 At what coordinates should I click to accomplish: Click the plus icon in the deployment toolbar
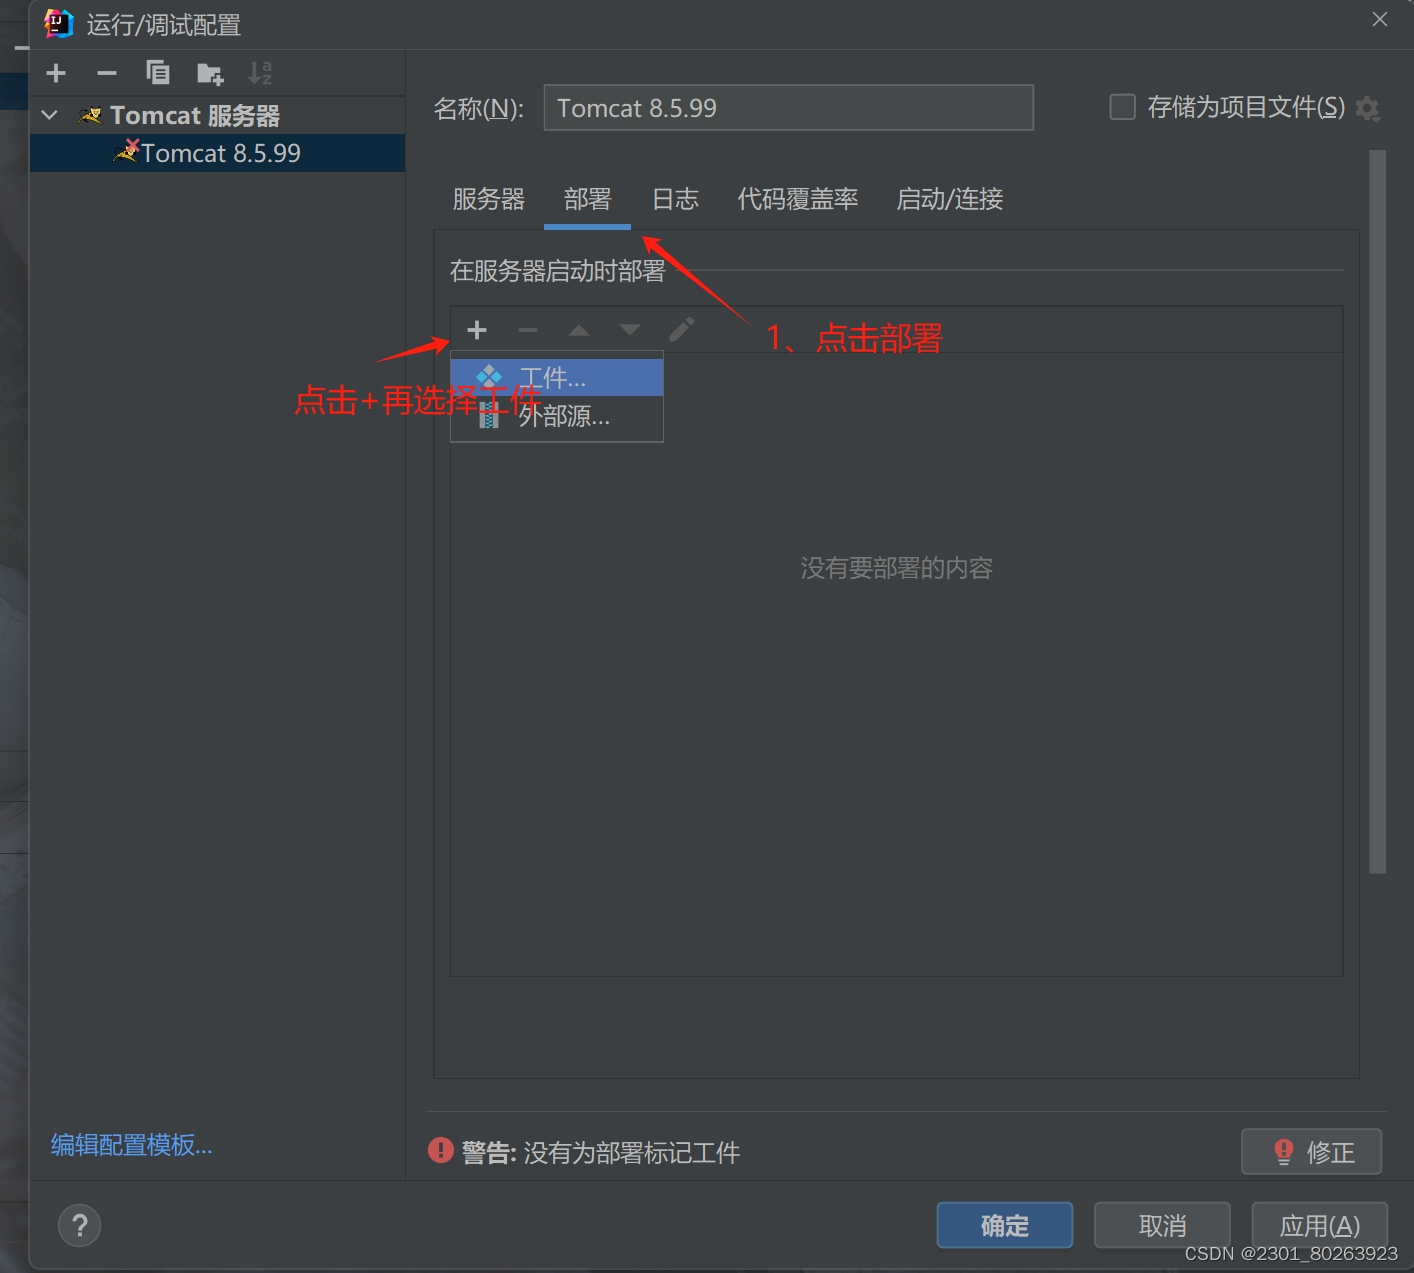(x=477, y=330)
